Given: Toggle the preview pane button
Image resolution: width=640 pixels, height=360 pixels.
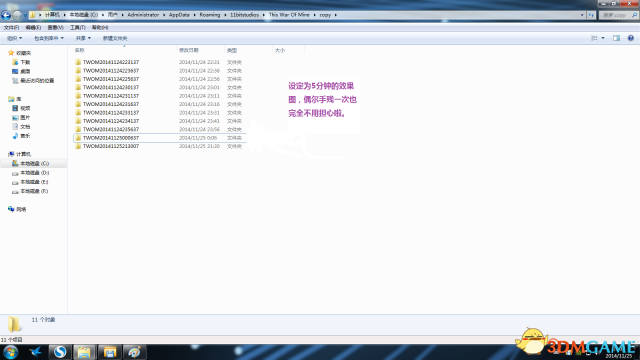Looking at the screenshot, I should (x=616, y=38).
